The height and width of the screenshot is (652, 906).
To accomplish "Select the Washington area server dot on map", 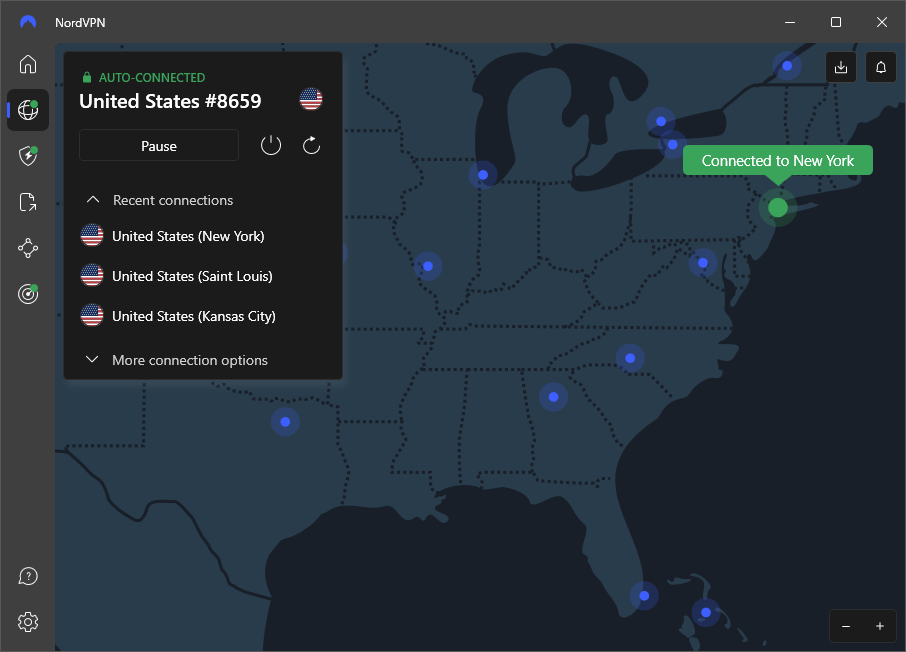I will coord(703,263).
